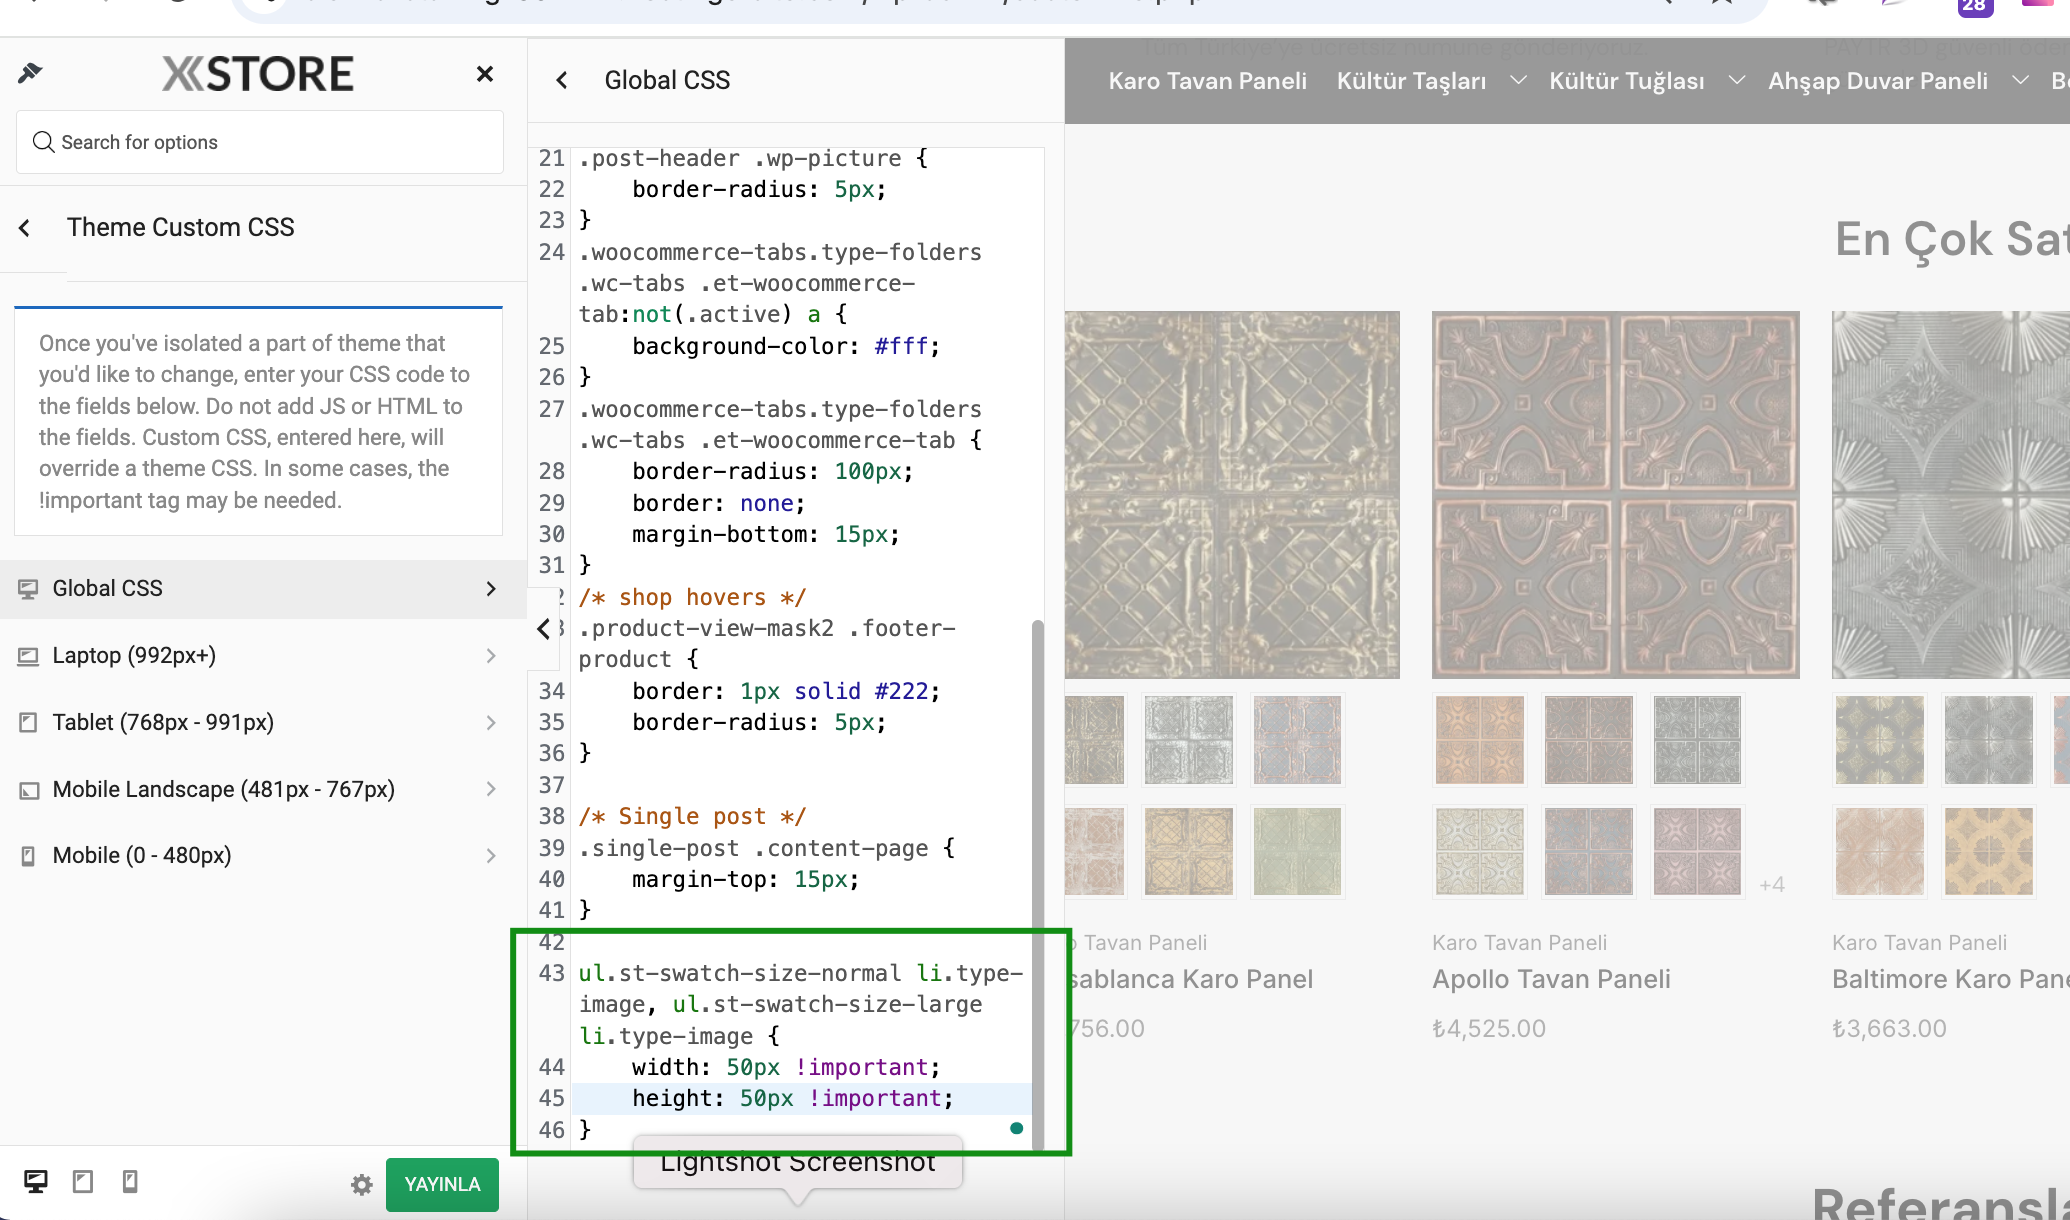Expand the Kültür Tuğlası dropdown arrow
Screen dimensions: 2070x1220
pos(1737,80)
